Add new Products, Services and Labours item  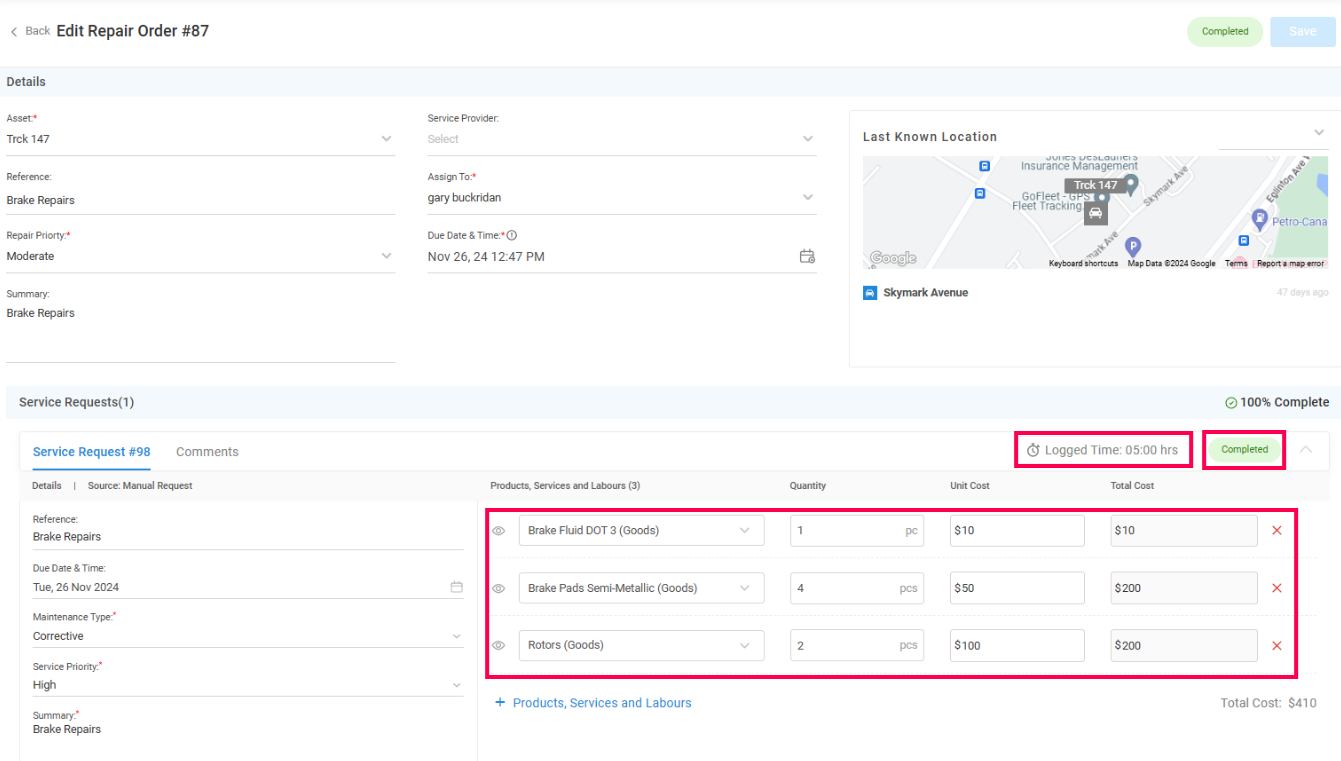[x=593, y=703]
